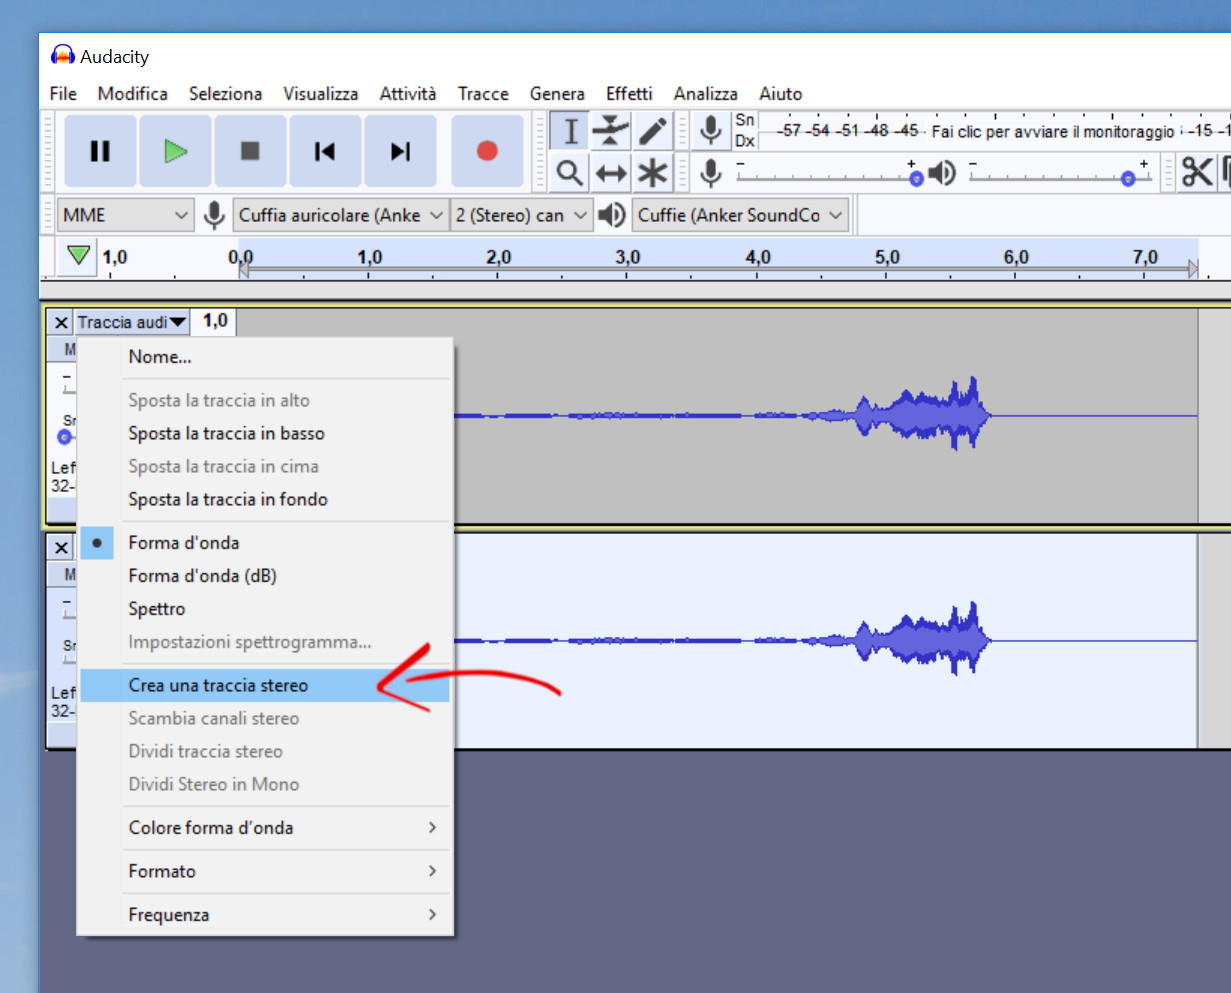Screen dimensions: 1231x993
Task: Click the waveform of the first audio track
Action: [825, 415]
